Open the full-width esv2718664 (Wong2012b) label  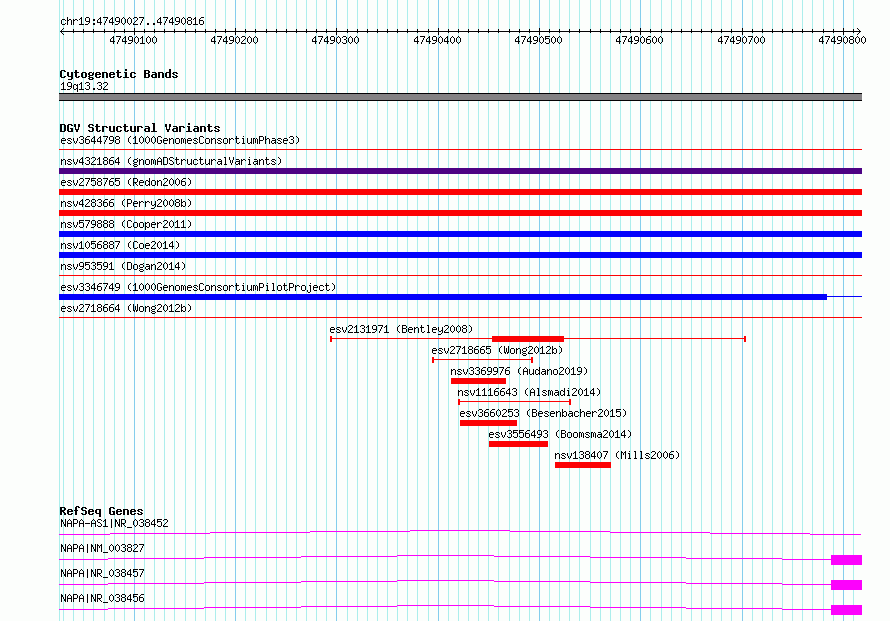coord(126,308)
